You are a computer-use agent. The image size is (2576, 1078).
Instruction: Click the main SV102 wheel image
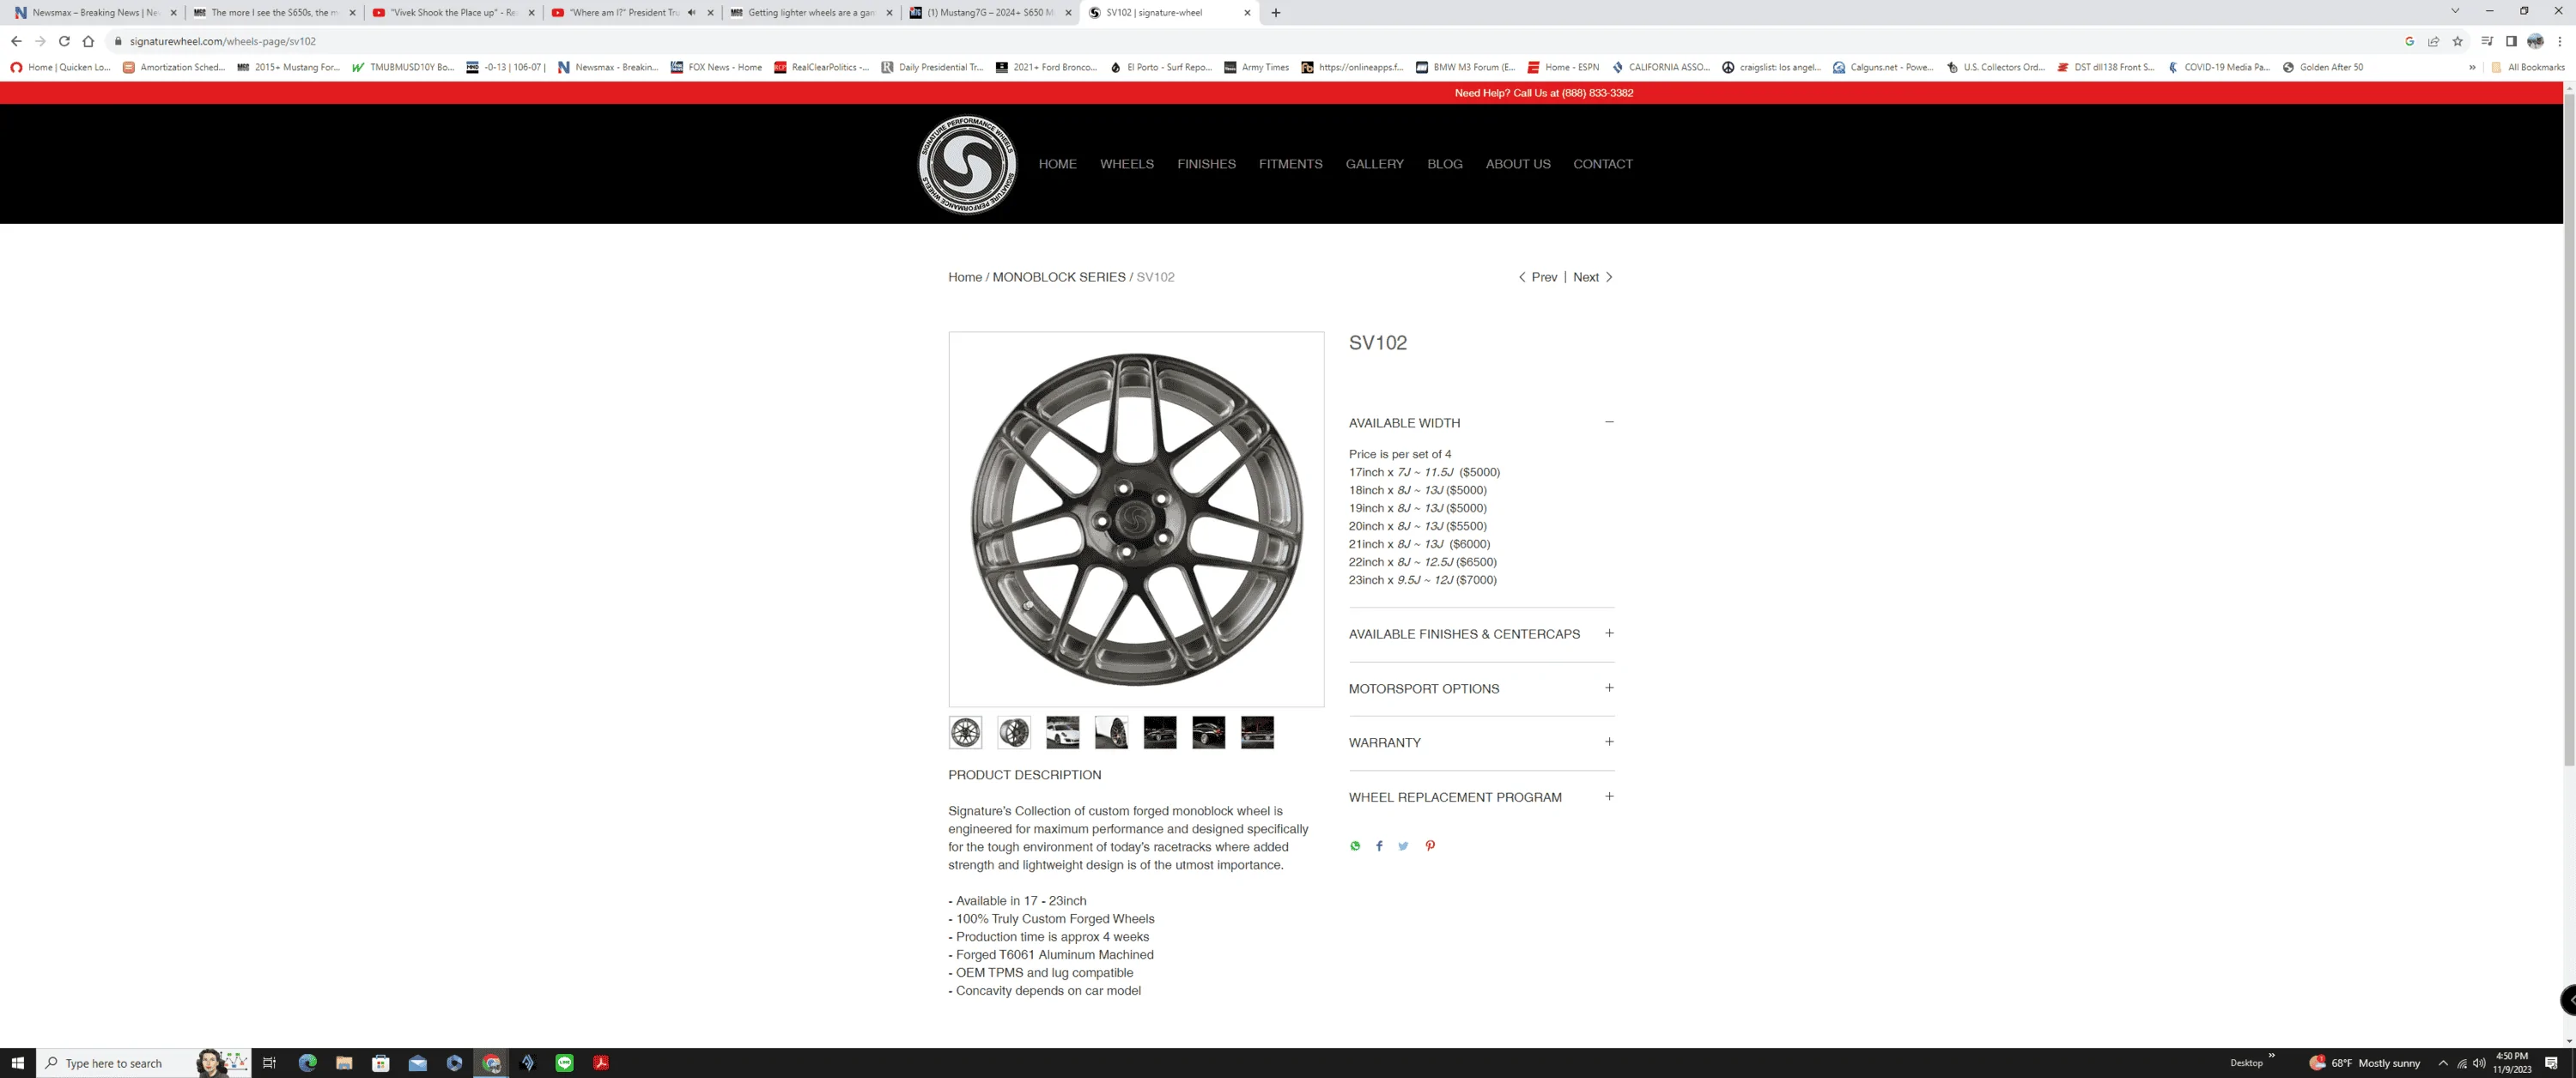pos(1136,519)
